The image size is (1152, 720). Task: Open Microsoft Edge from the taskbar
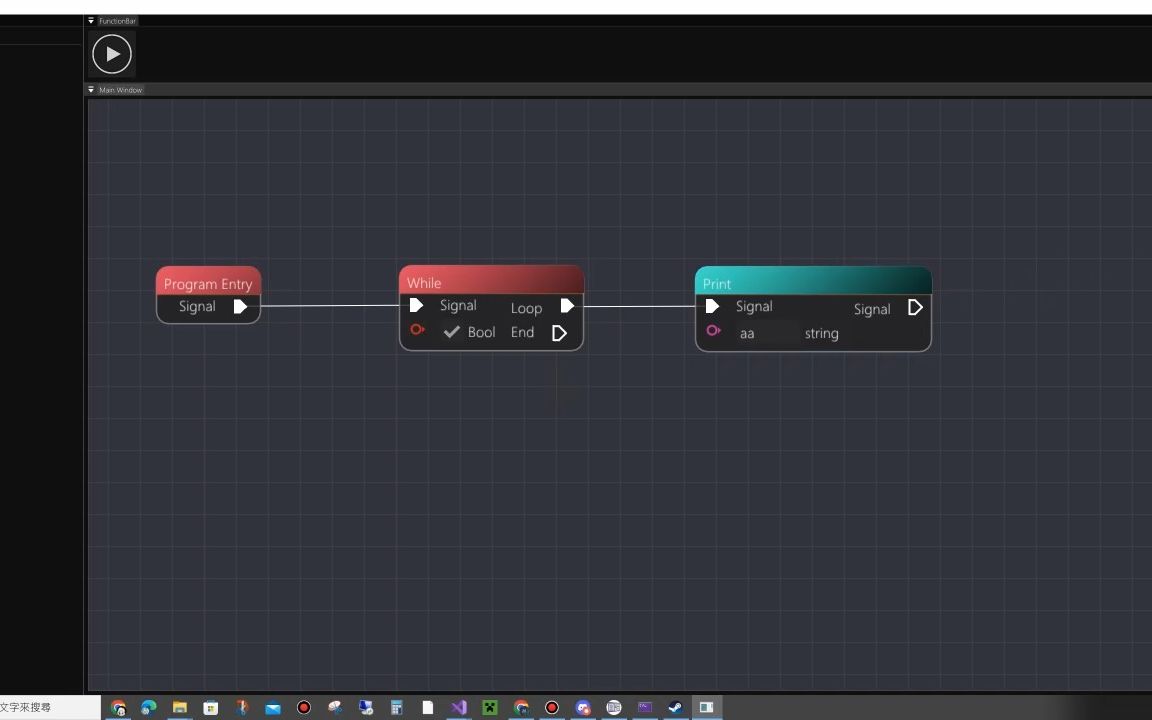pyautogui.click(x=148, y=708)
